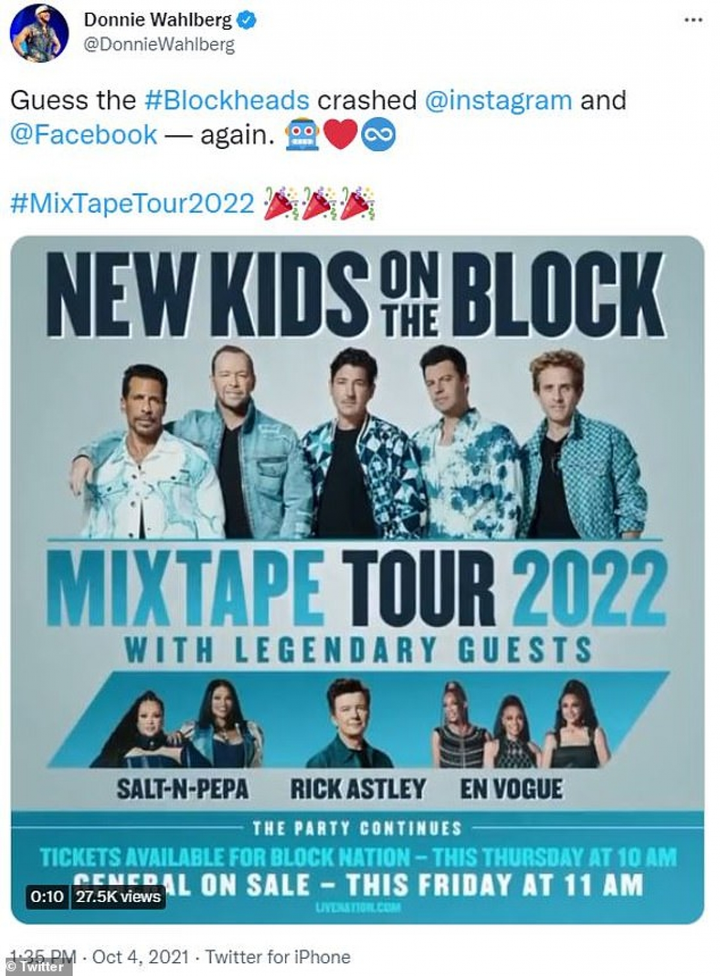Follow the @Facebook mention link
Viewport: 720px width, 976px height.
pos(85,135)
